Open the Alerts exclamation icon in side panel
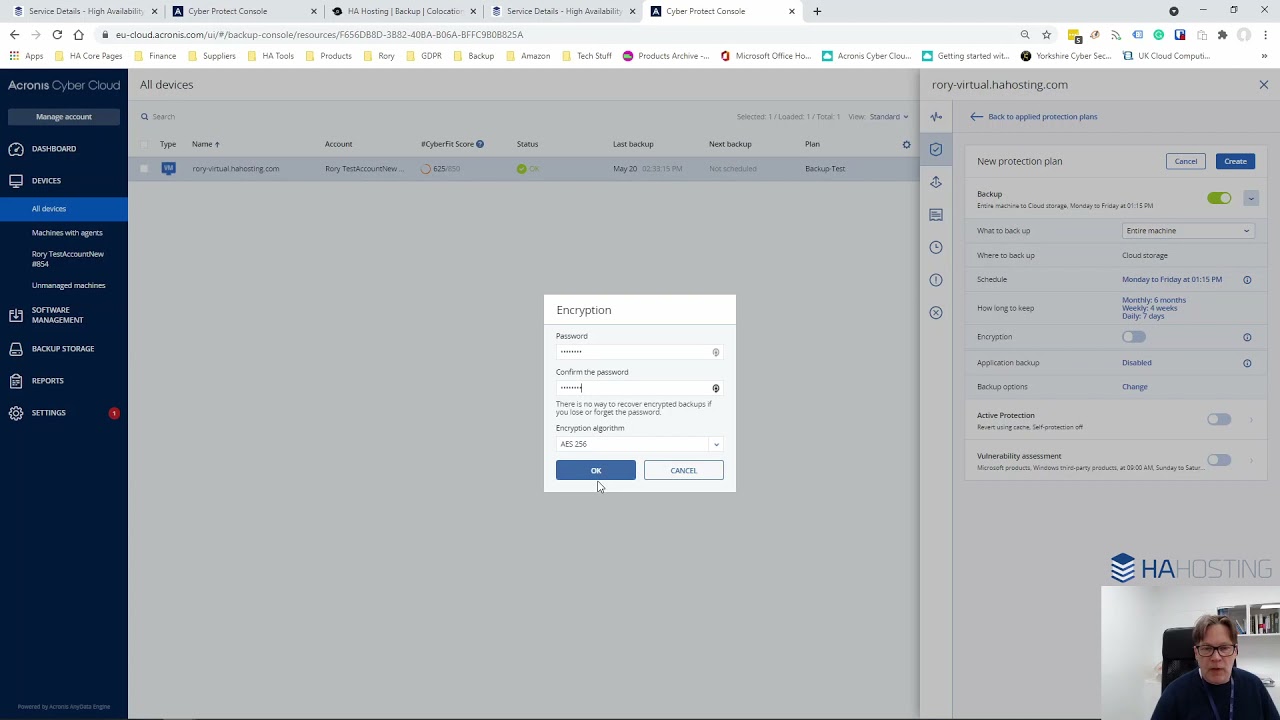The height and width of the screenshot is (720, 1280). [936, 280]
